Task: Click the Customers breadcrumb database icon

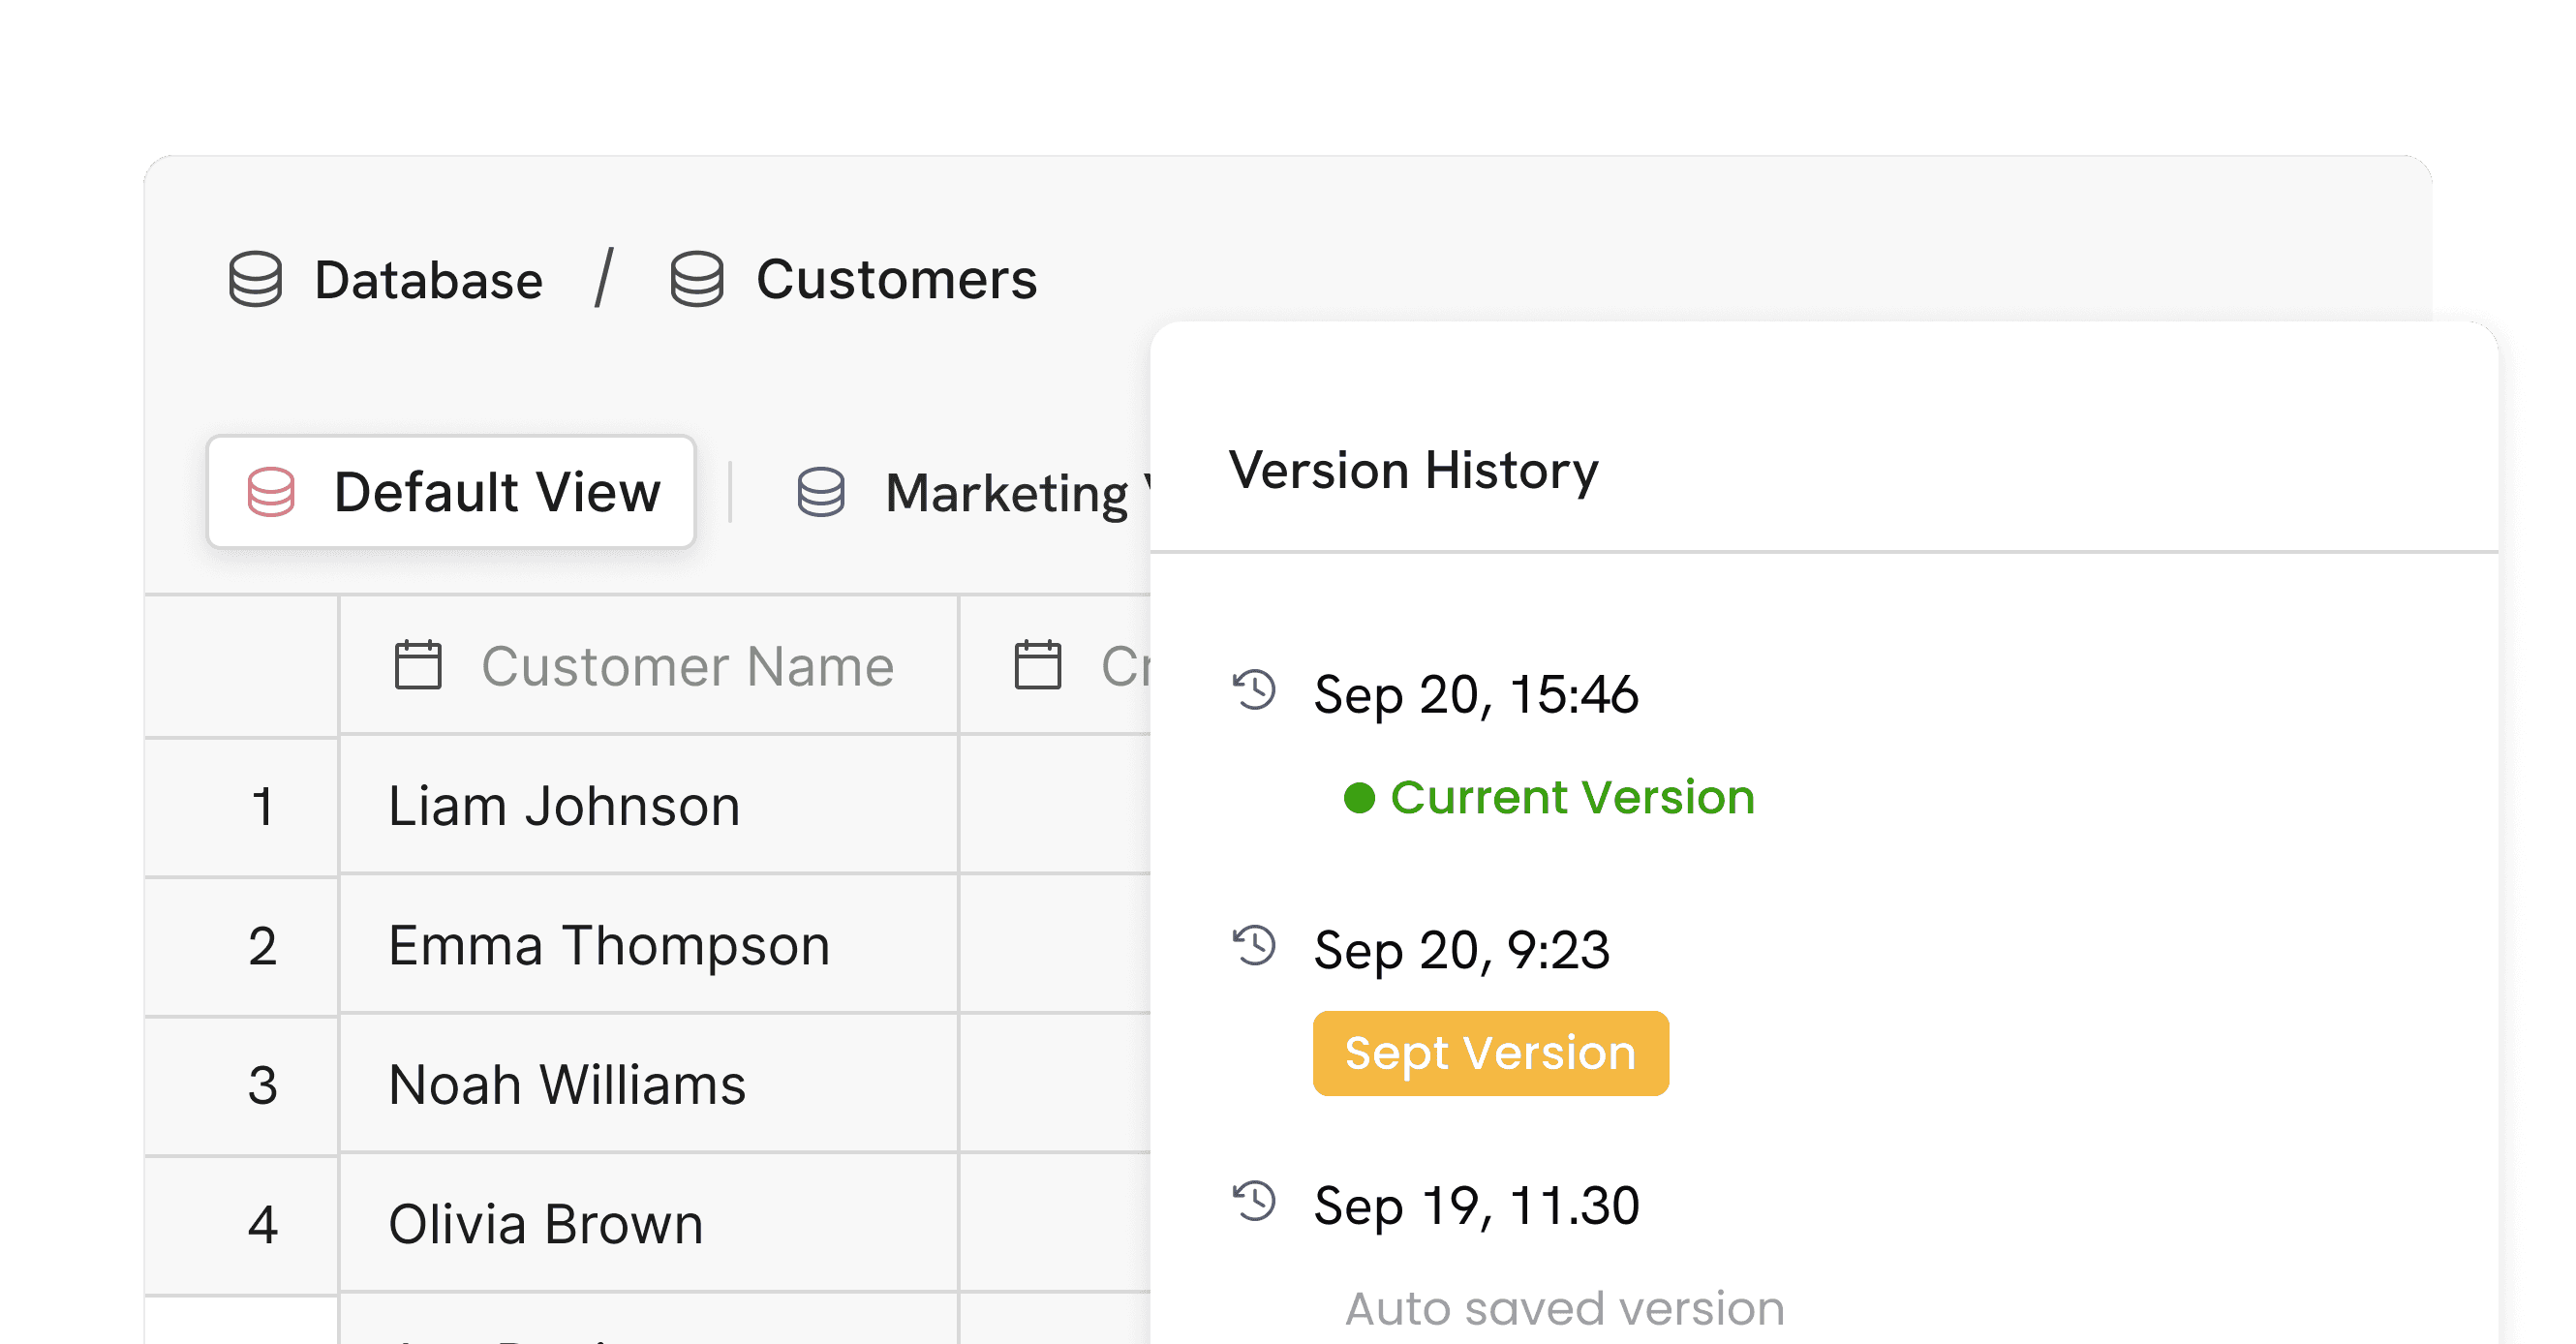Action: click(x=696, y=279)
